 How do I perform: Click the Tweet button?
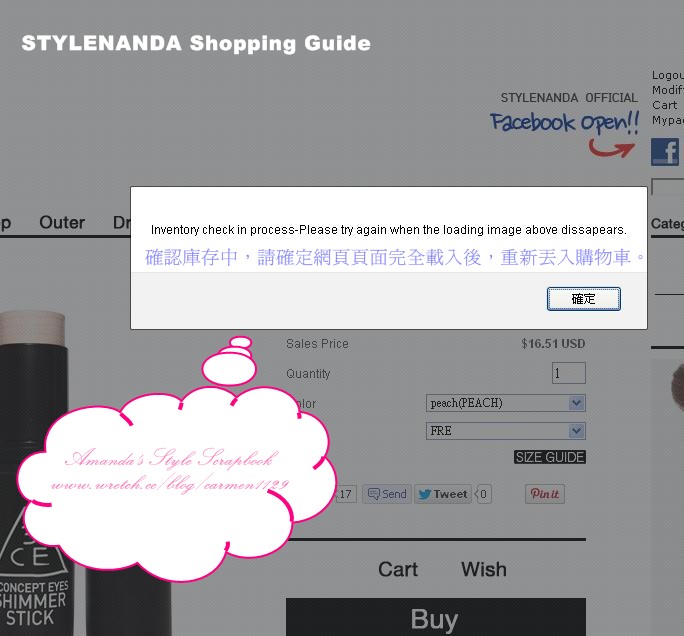click(x=443, y=494)
